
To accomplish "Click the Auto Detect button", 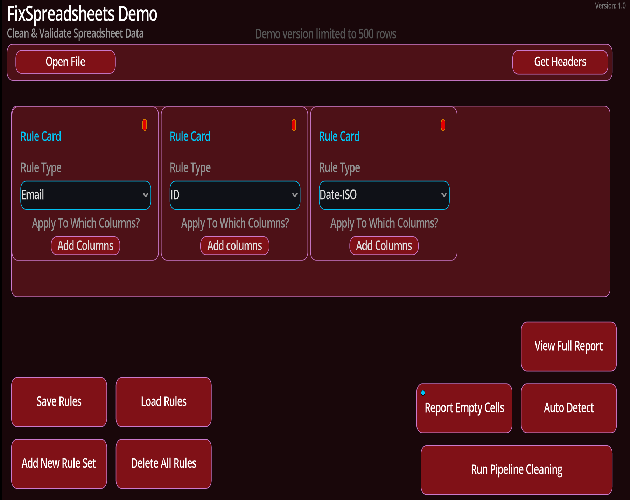I will pyautogui.click(x=569, y=408).
